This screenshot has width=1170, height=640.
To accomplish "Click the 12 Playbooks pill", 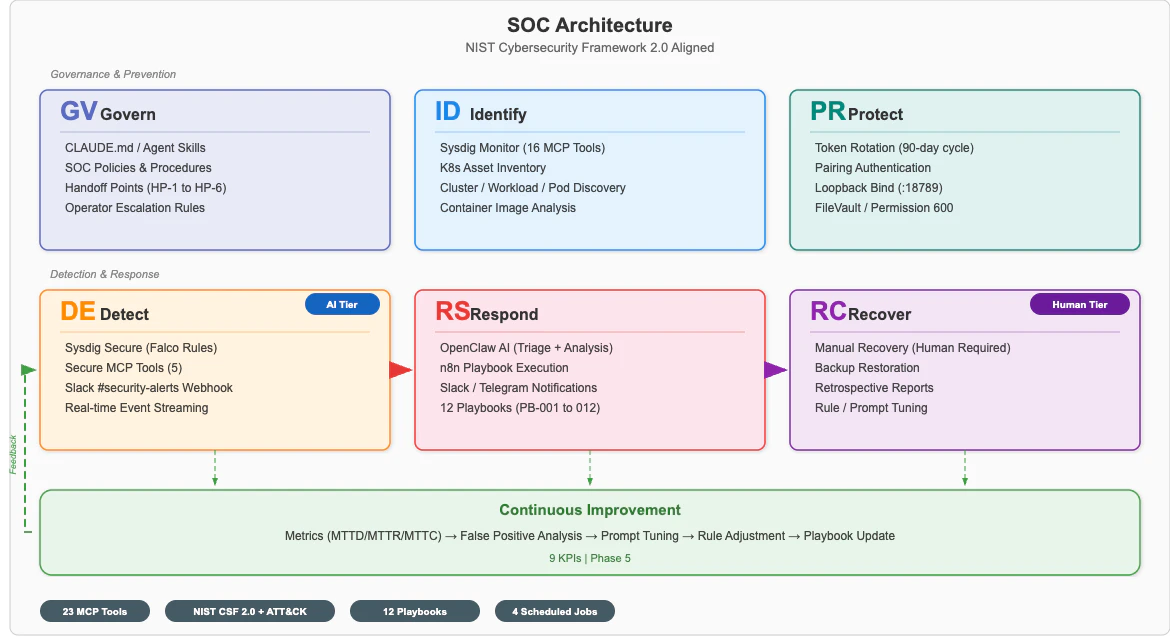I will click(415, 612).
